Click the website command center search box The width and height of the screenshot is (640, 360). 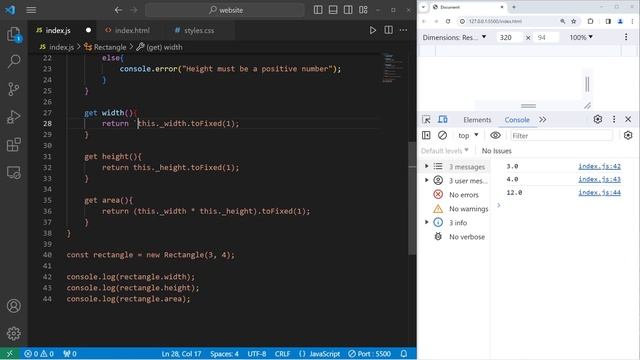point(225,10)
